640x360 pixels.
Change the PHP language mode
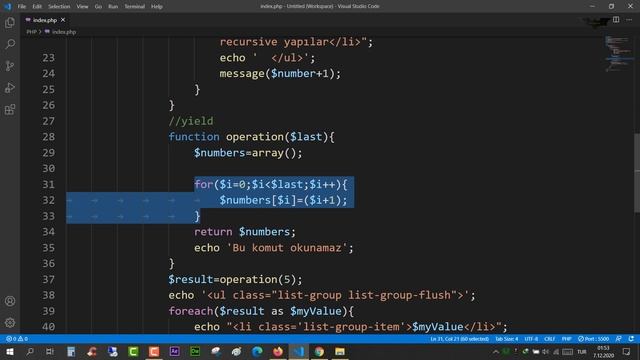[x=567, y=339]
